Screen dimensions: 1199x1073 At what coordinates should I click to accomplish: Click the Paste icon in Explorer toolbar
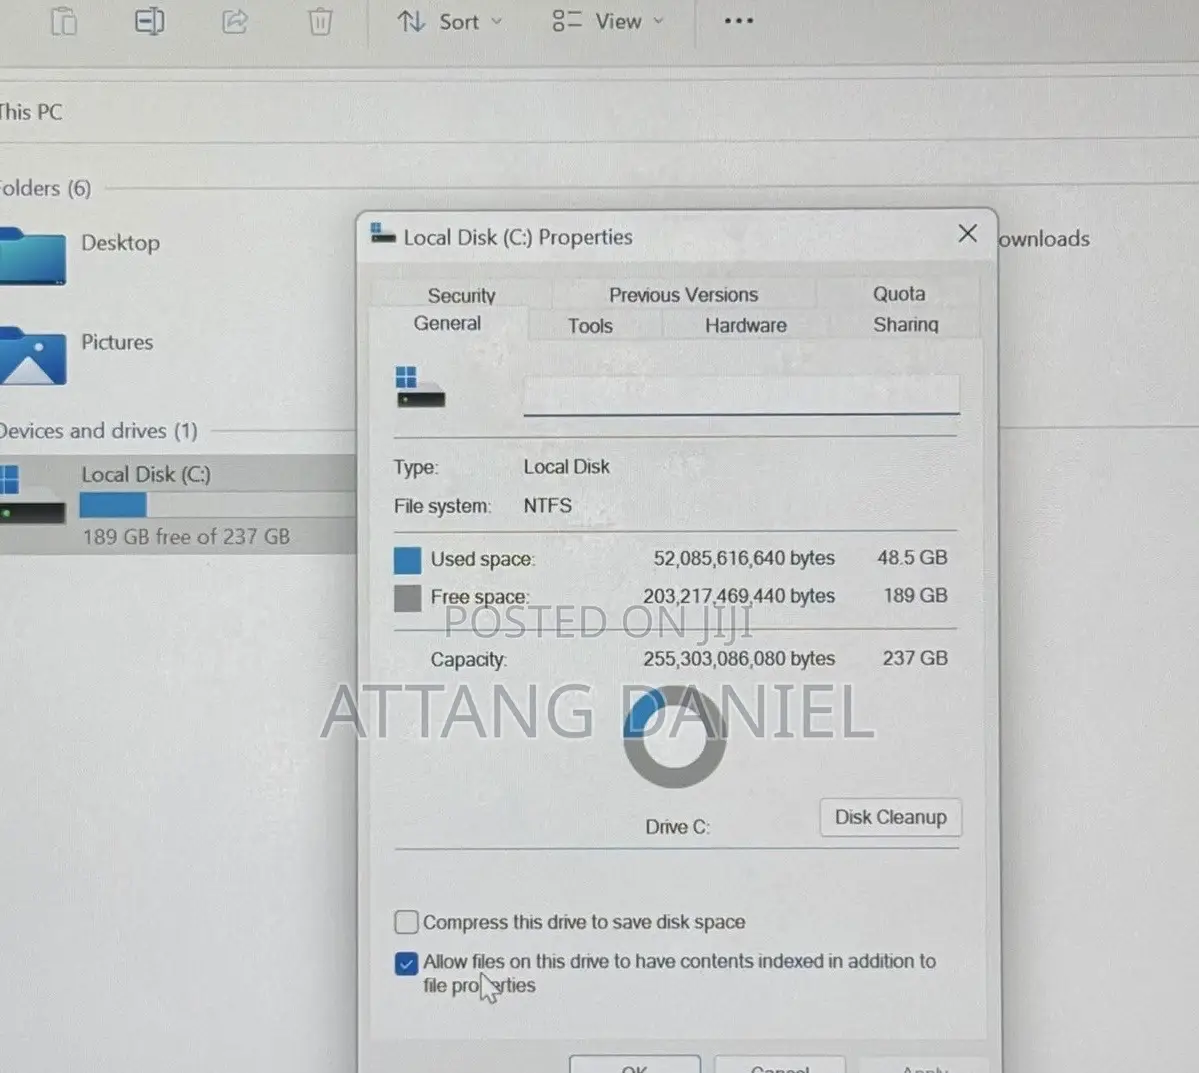click(64, 21)
